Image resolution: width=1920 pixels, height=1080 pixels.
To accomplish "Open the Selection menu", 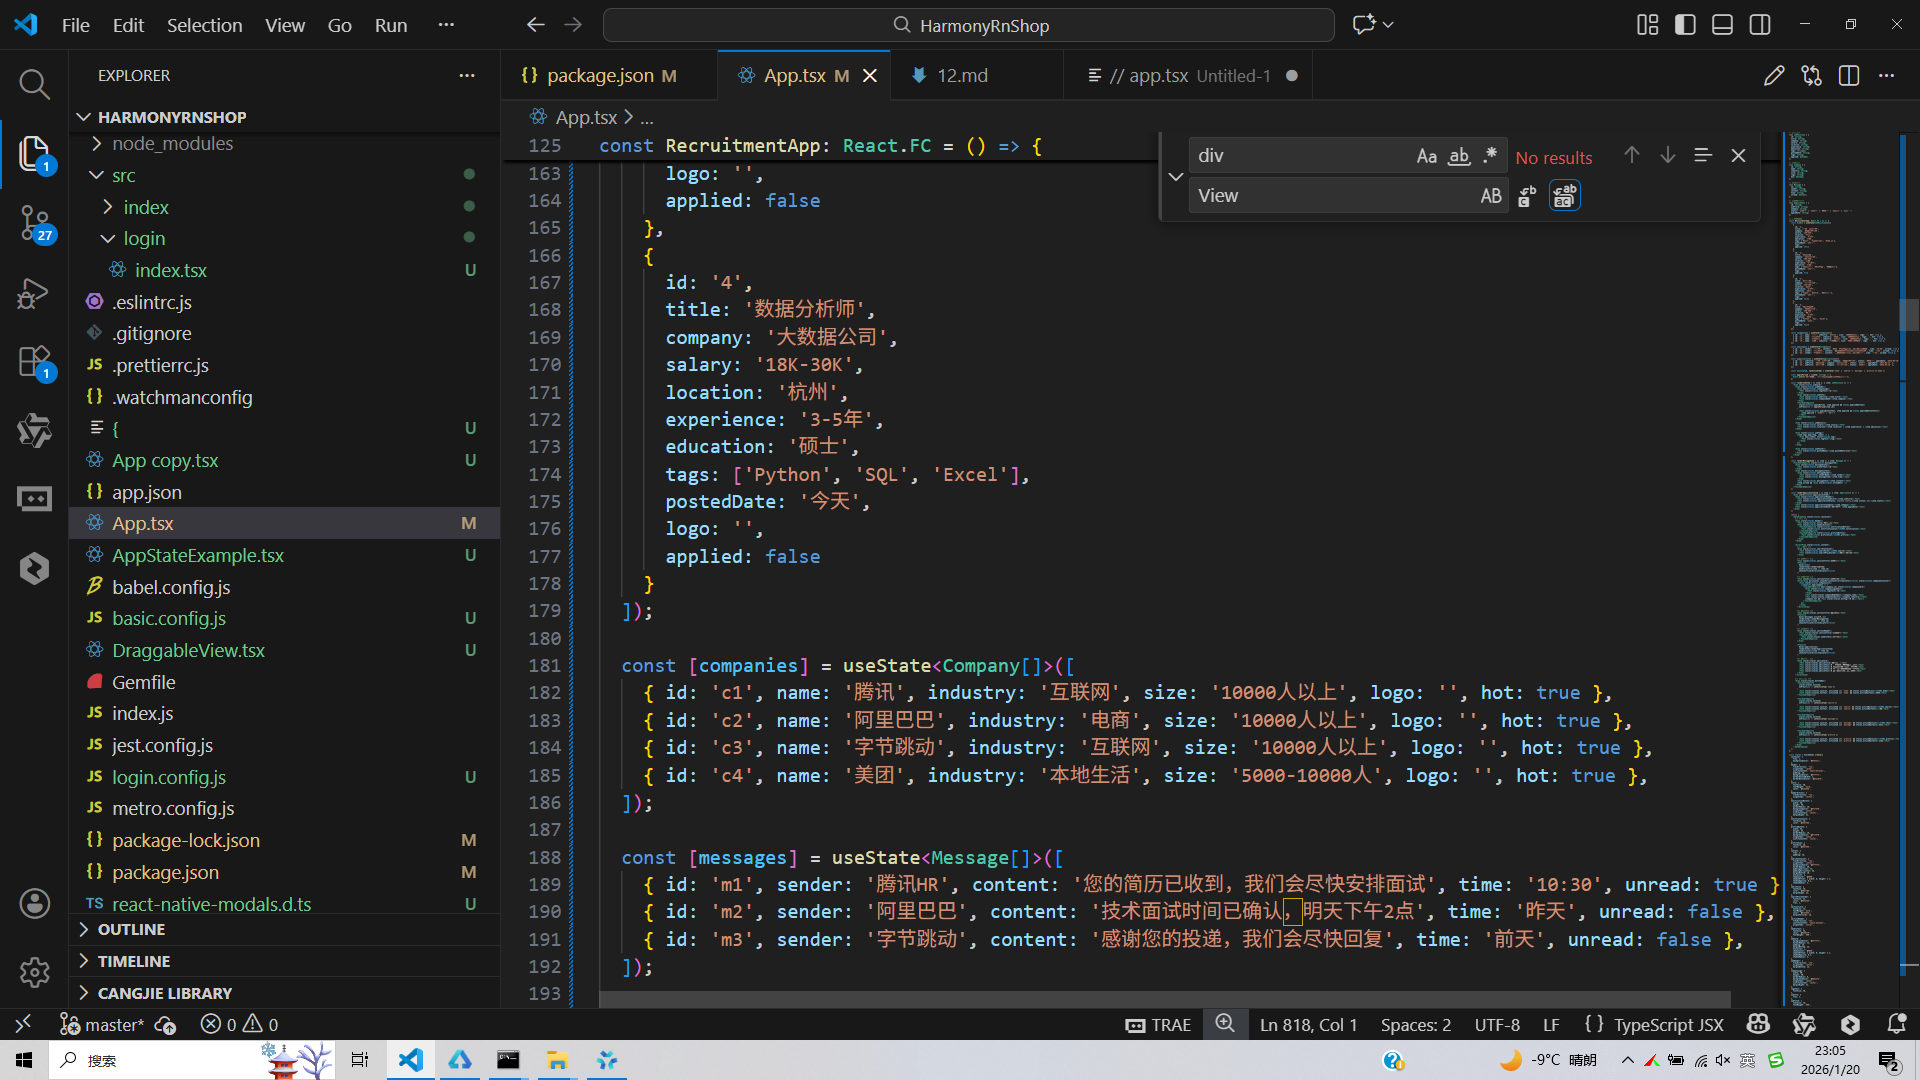I will point(204,25).
